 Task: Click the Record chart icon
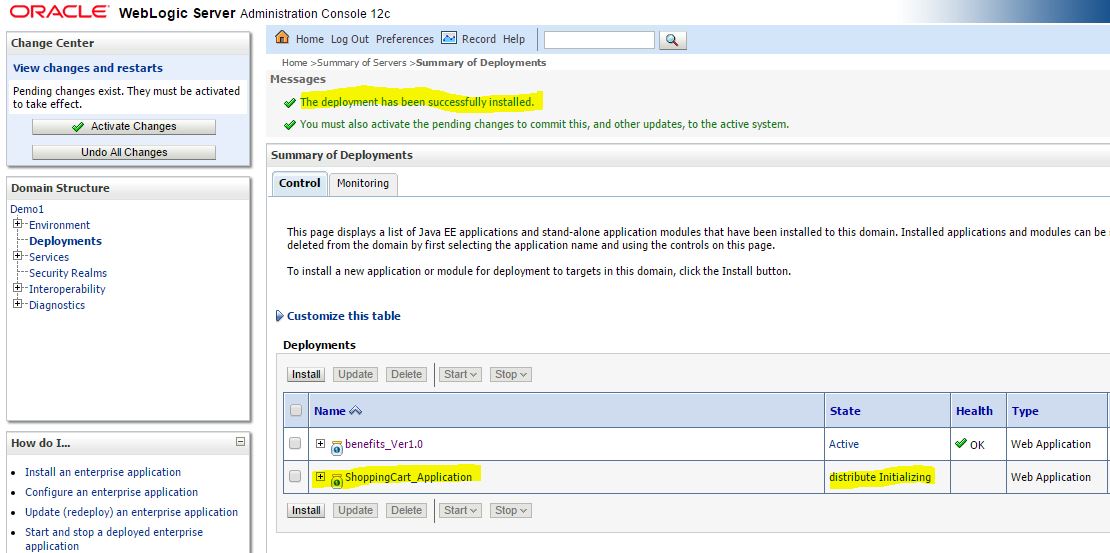coord(449,38)
